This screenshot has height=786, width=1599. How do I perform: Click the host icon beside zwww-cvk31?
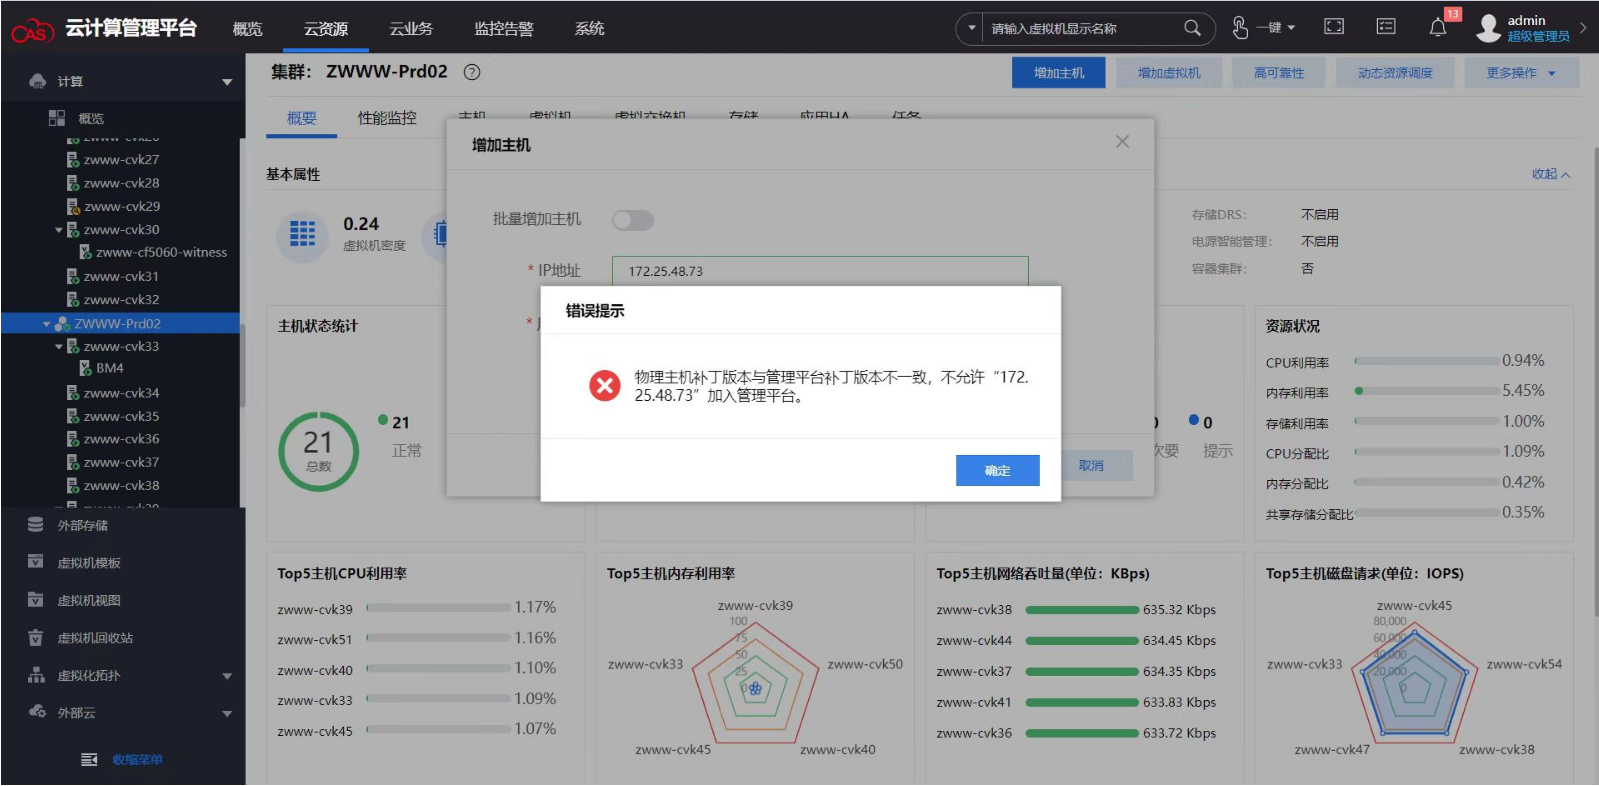coord(73,276)
